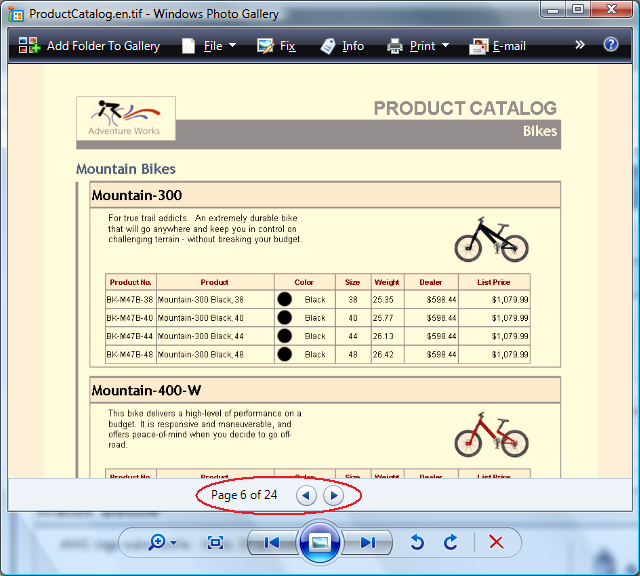
Task: Go to next image in gallery
Action: point(367,543)
